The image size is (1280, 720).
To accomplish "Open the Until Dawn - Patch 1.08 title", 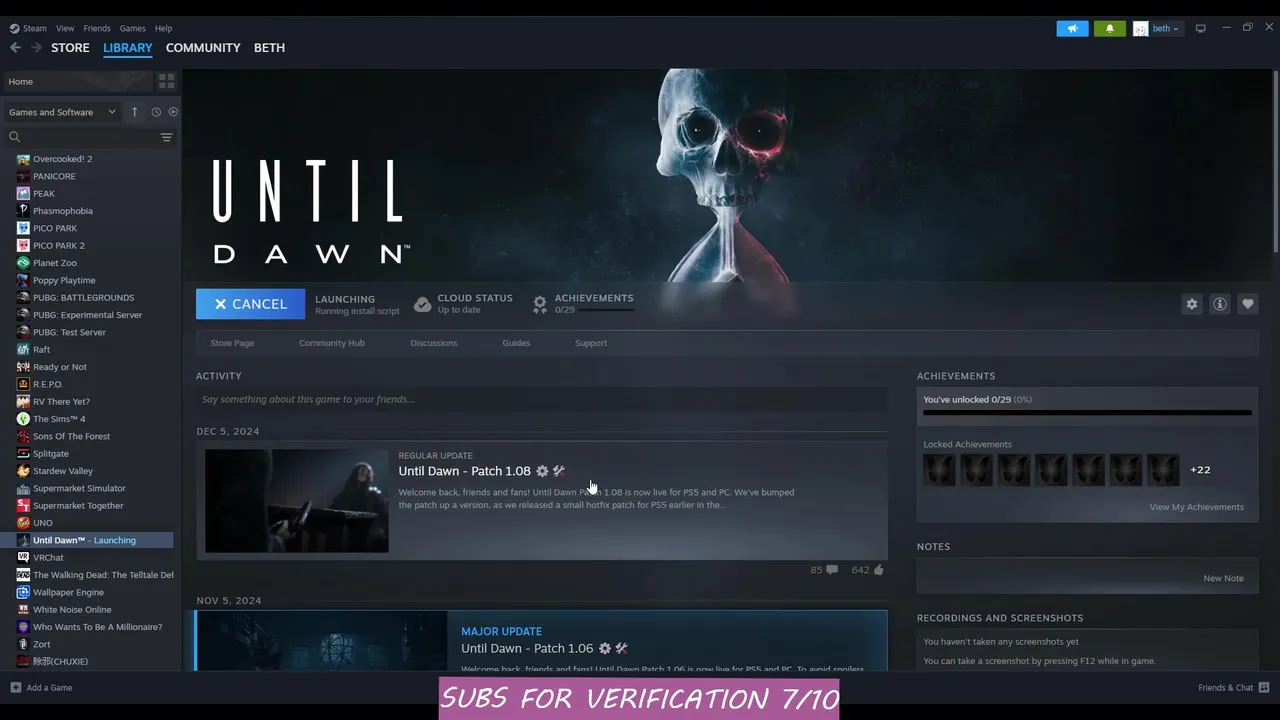I will coord(464,471).
